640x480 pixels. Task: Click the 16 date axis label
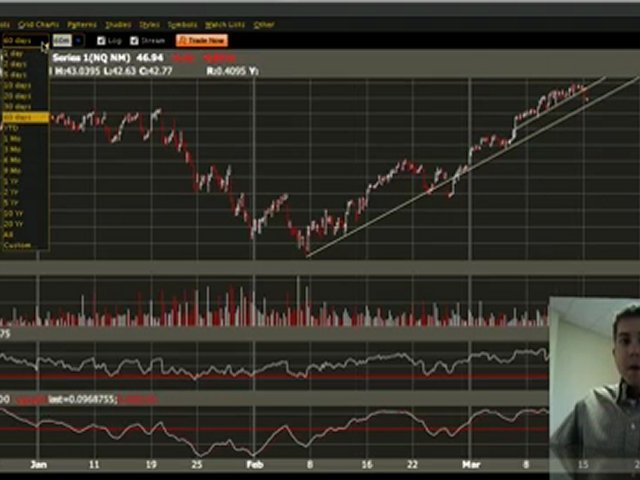pos(367,464)
